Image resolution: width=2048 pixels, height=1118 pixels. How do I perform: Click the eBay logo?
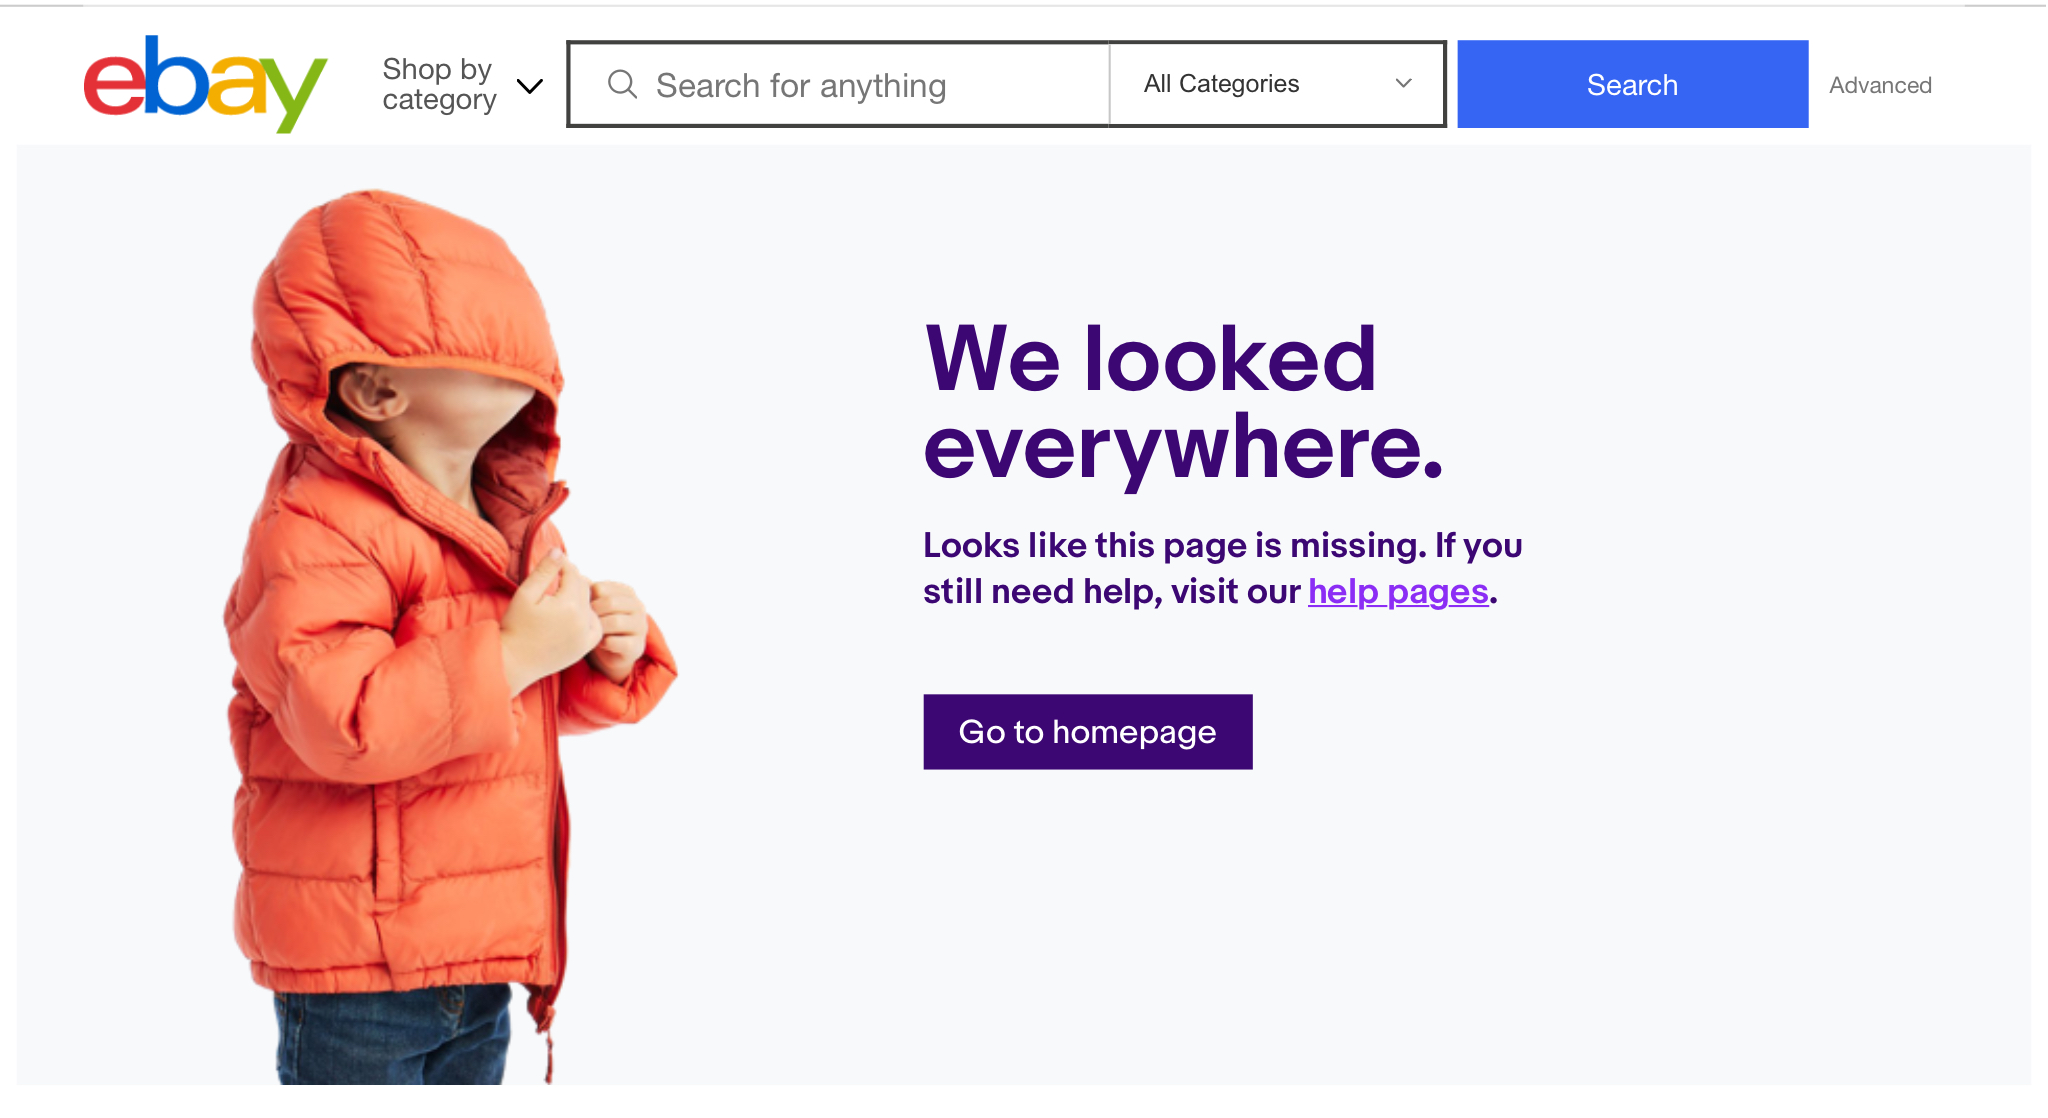tap(205, 84)
